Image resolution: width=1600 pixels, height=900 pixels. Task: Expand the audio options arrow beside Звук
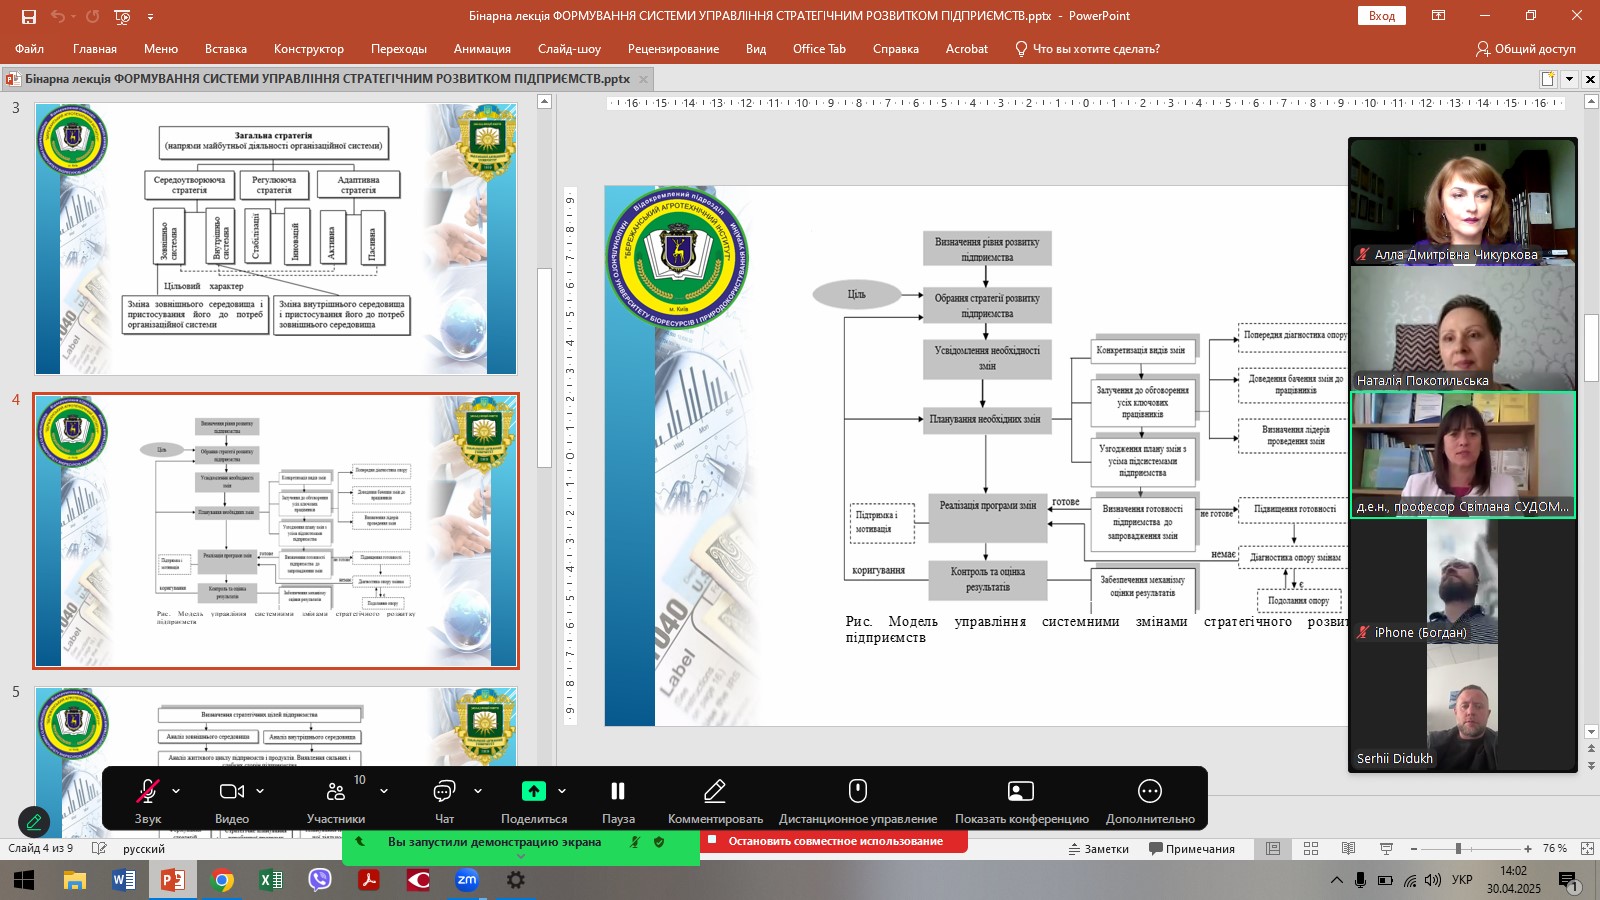(x=176, y=791)
